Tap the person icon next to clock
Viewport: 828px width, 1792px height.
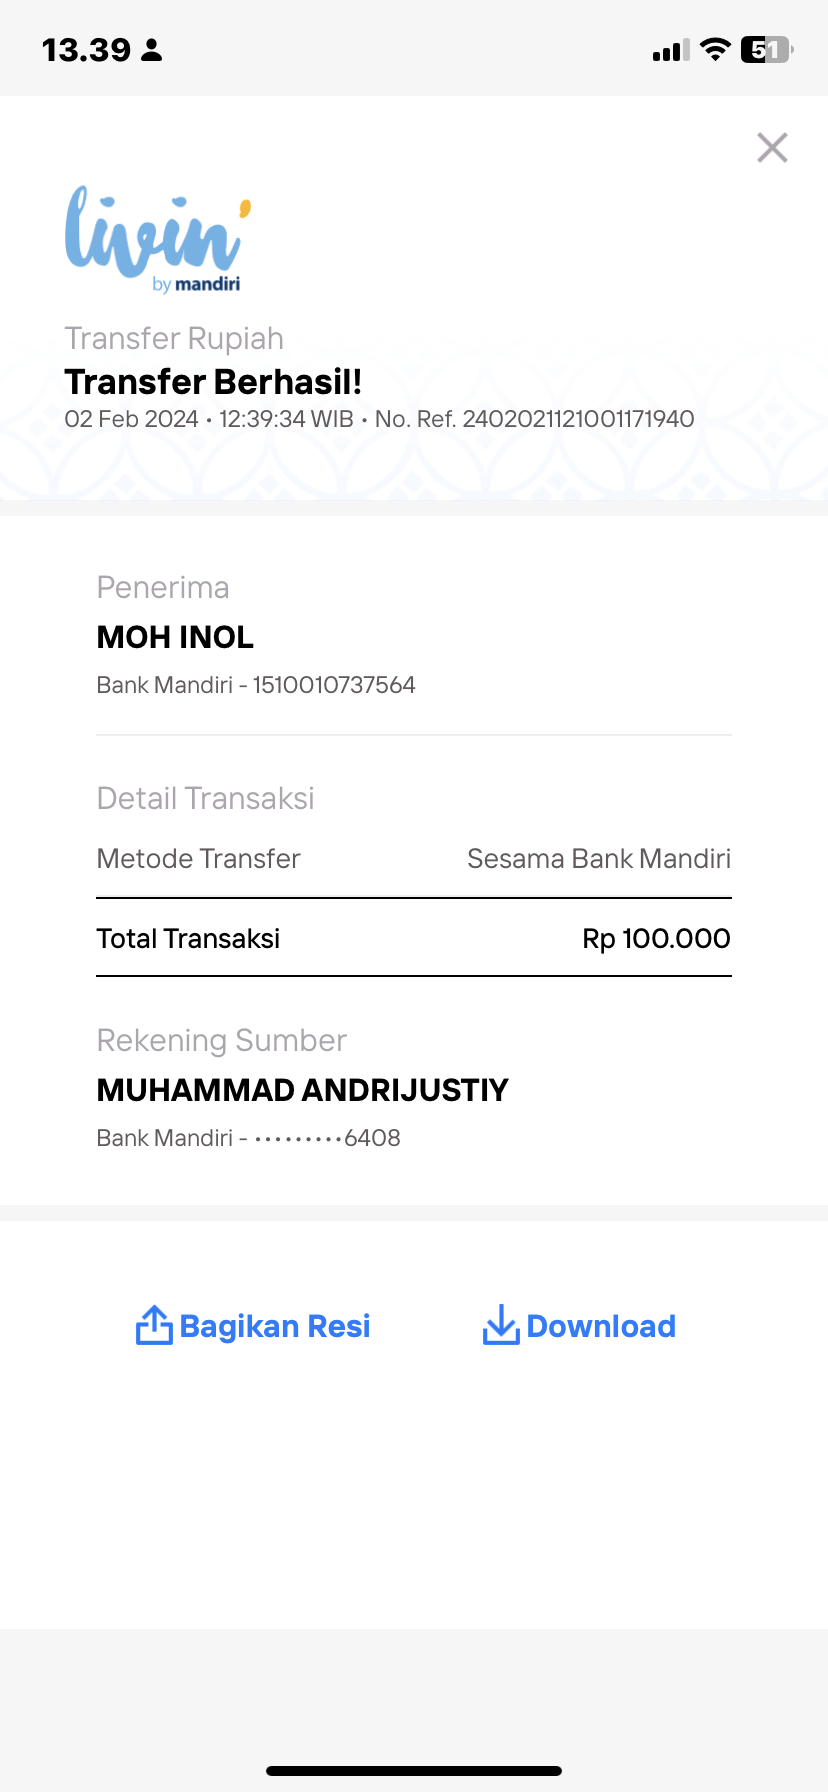[x=152, y=50]
